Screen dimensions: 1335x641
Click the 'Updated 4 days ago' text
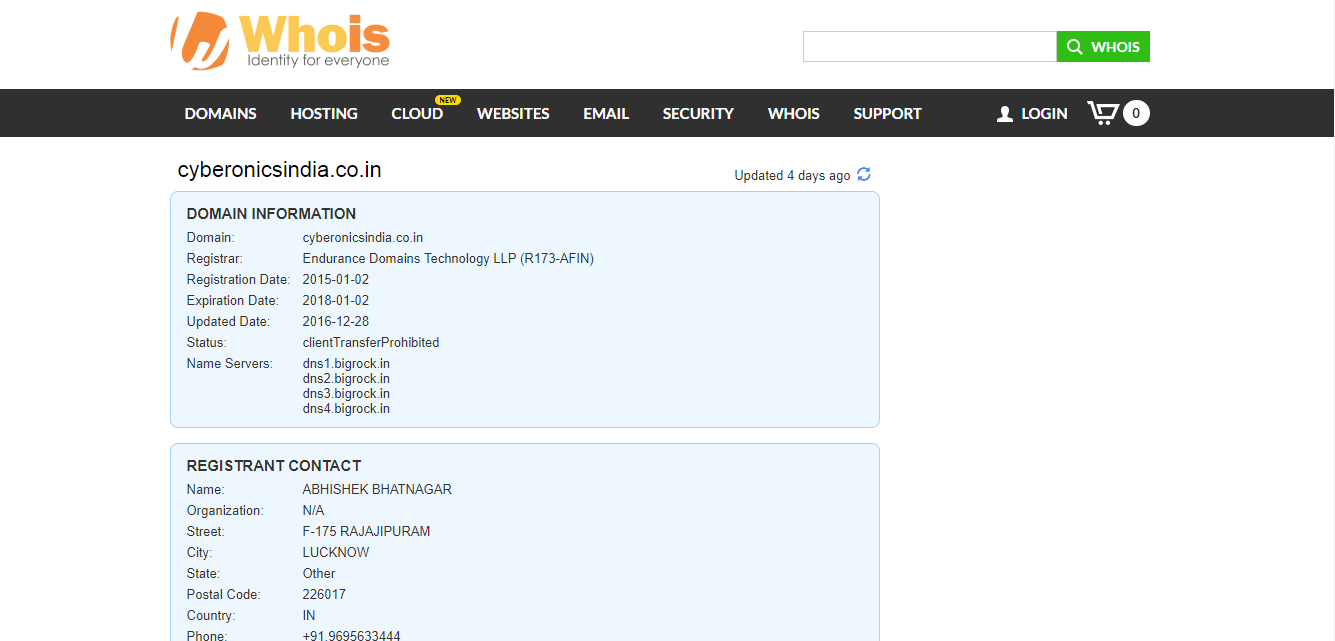[792, 175]
